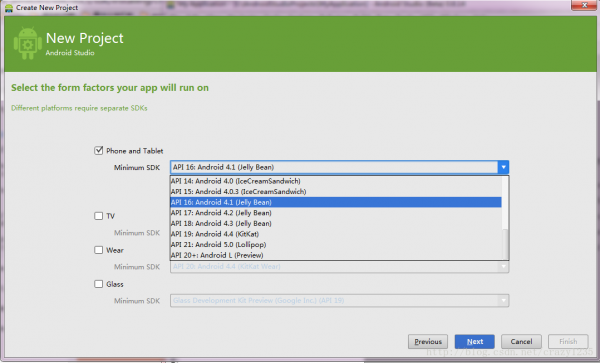Uncheck the Phone and Tablet checkbox

pos(98,150)
